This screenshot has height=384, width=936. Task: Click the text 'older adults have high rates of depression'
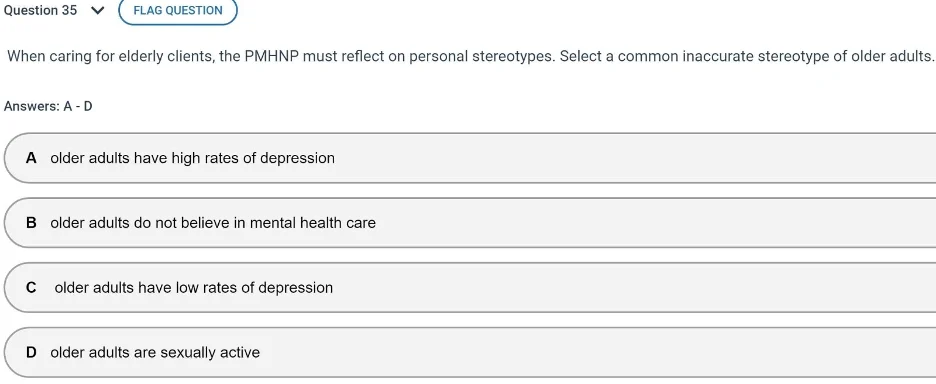point(192,158)
